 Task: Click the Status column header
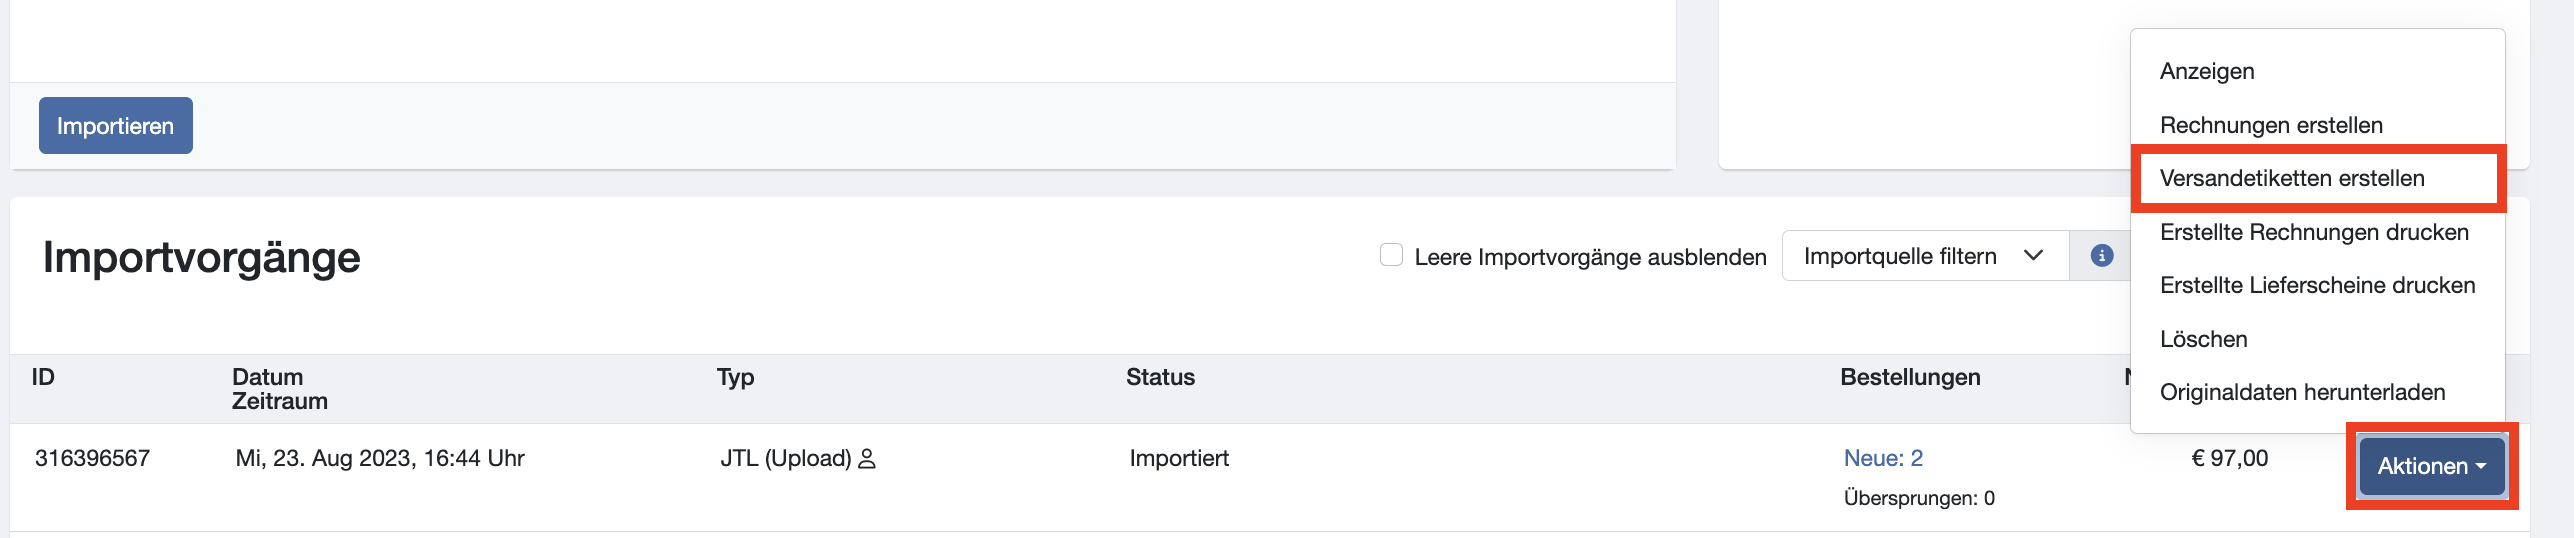(x=1160, y=377)
